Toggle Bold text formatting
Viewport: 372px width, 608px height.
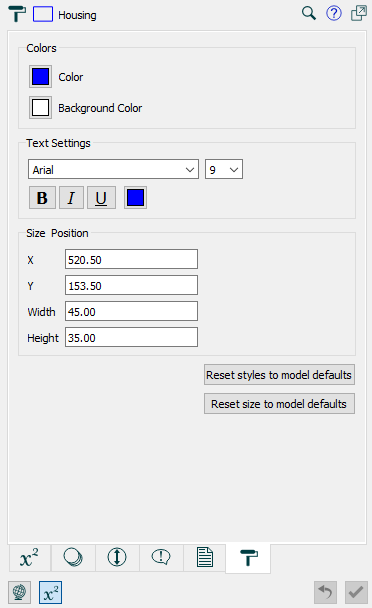42,198
